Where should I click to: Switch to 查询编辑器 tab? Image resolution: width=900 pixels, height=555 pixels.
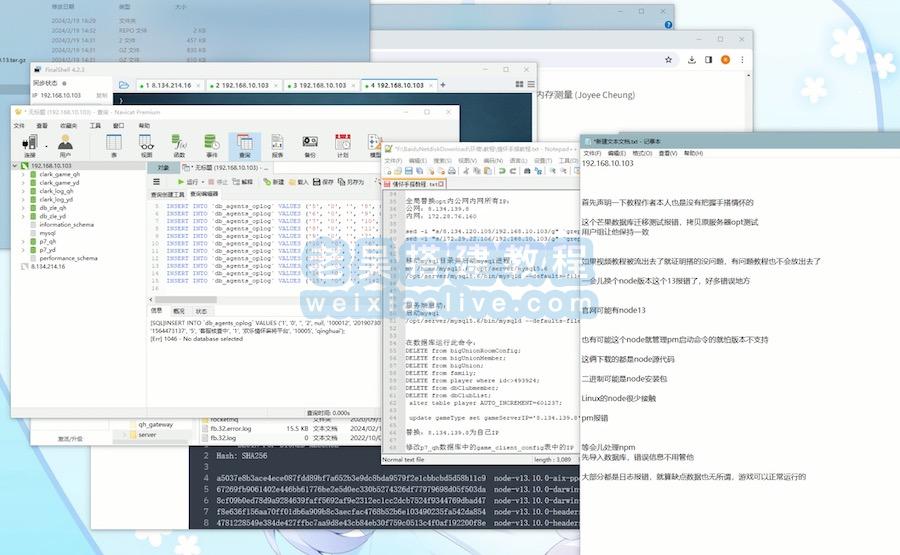tap(204, 194)
